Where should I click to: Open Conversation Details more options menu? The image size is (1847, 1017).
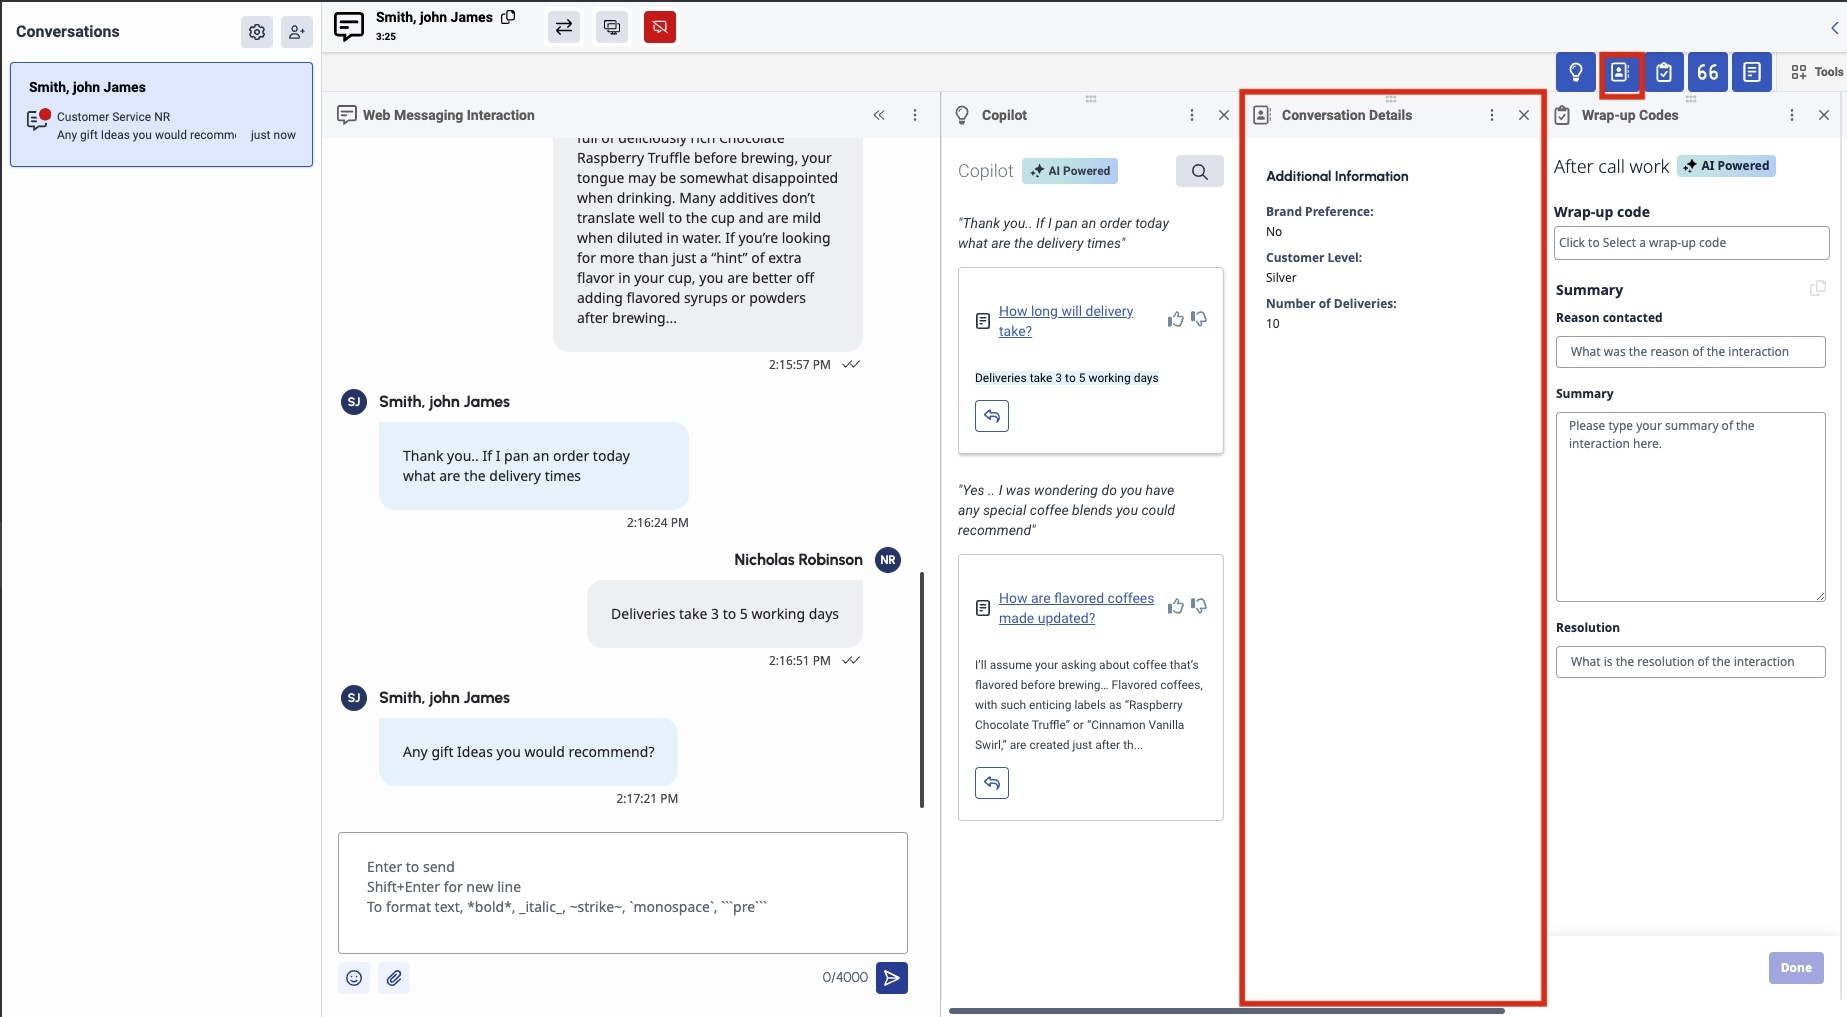tap(1492, 115)
